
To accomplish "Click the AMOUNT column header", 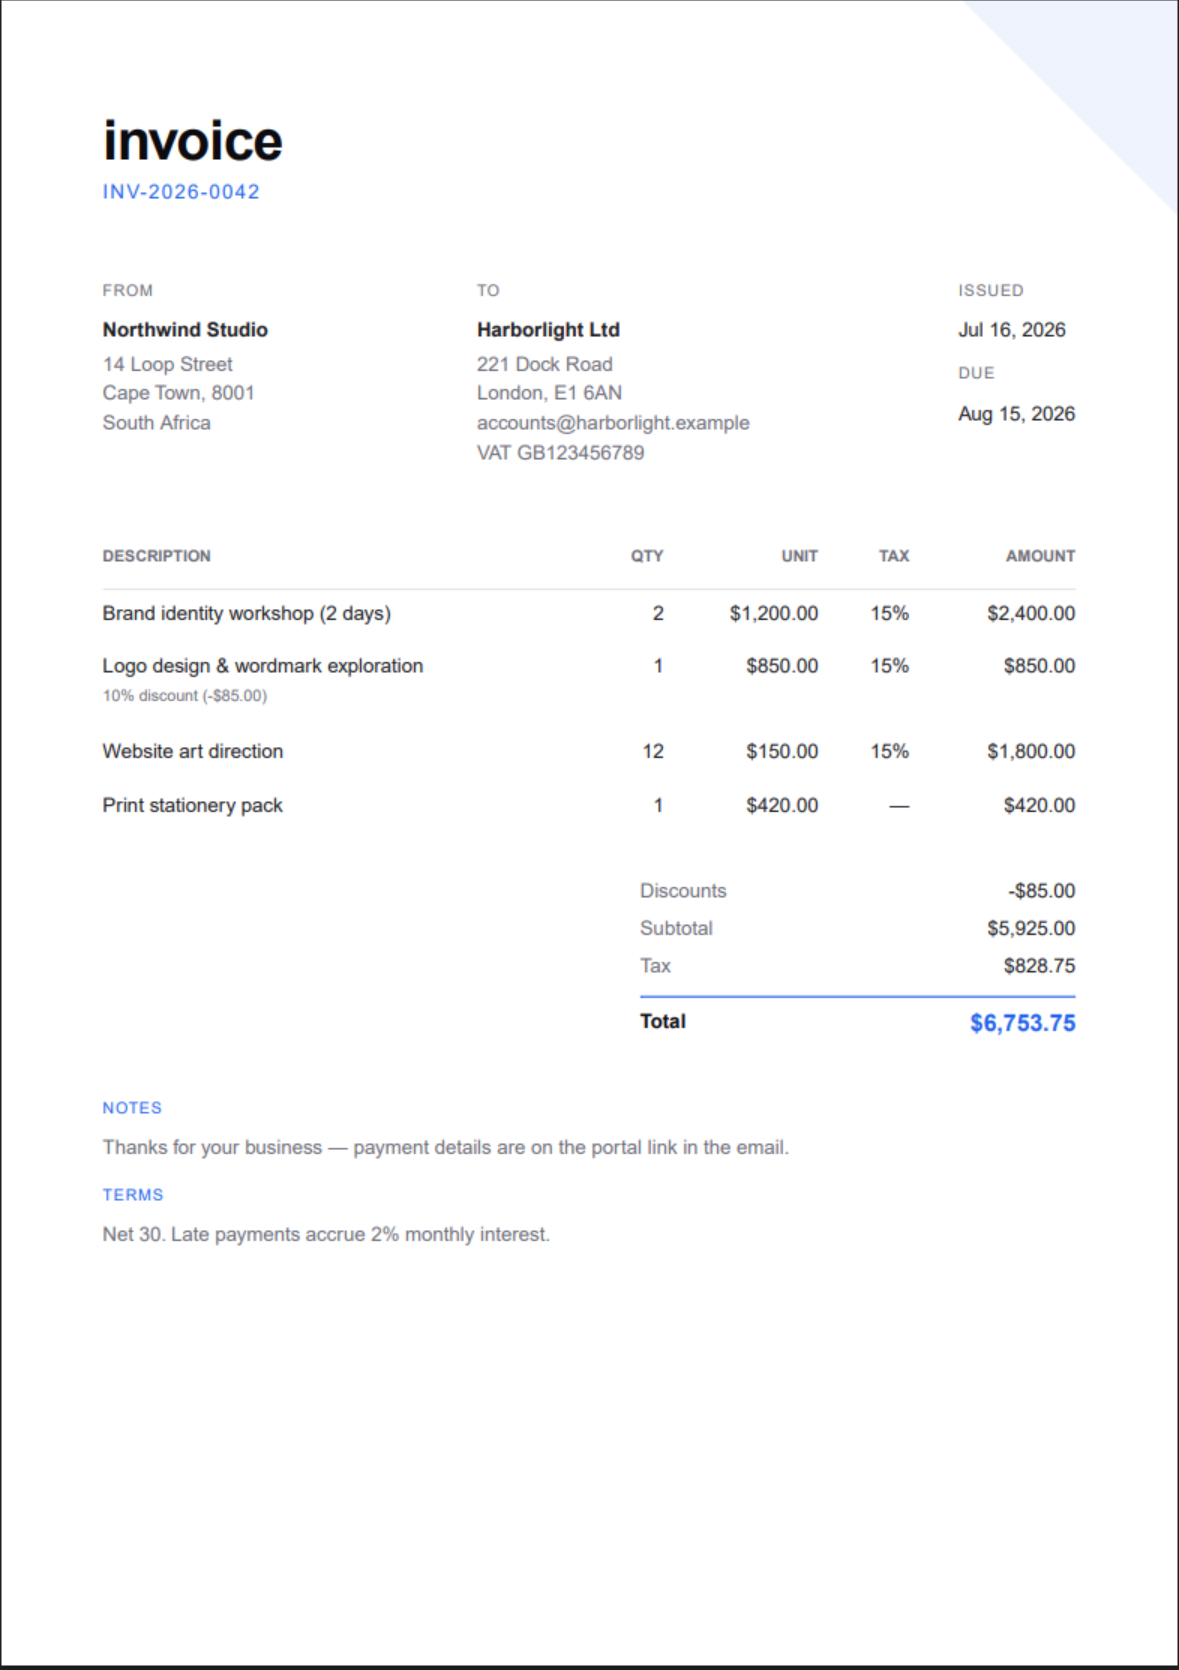I will (x=1040, y=556).
